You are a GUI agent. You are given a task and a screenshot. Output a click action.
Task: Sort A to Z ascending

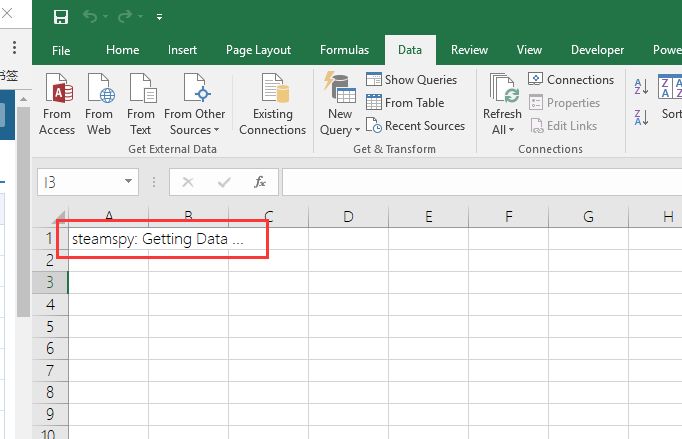(x=642, y=87)
